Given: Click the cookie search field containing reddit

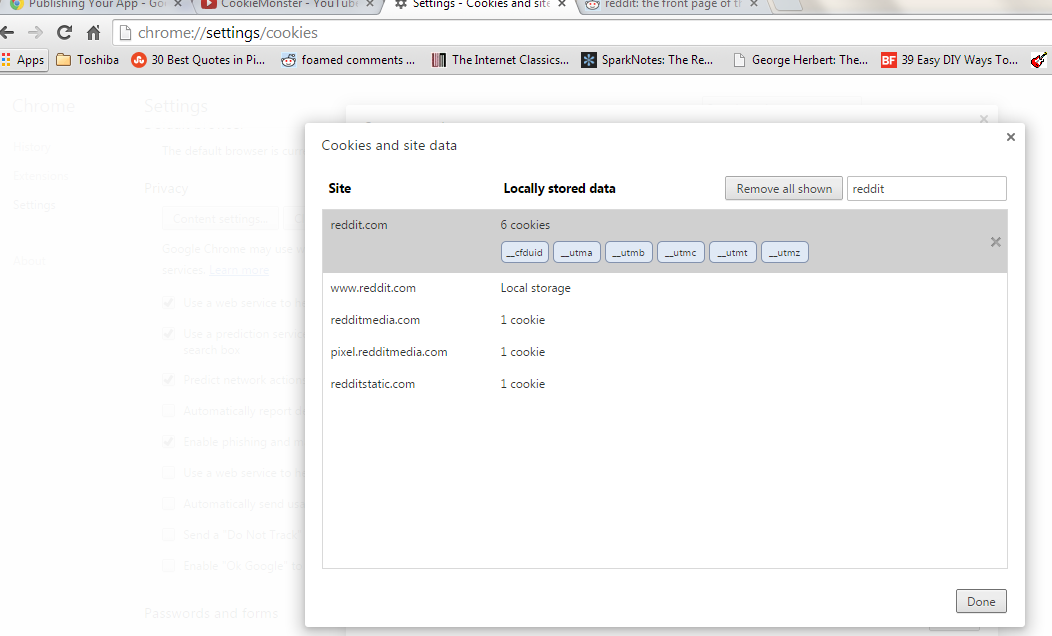Looking at the screenshot, I should [927, 189].
